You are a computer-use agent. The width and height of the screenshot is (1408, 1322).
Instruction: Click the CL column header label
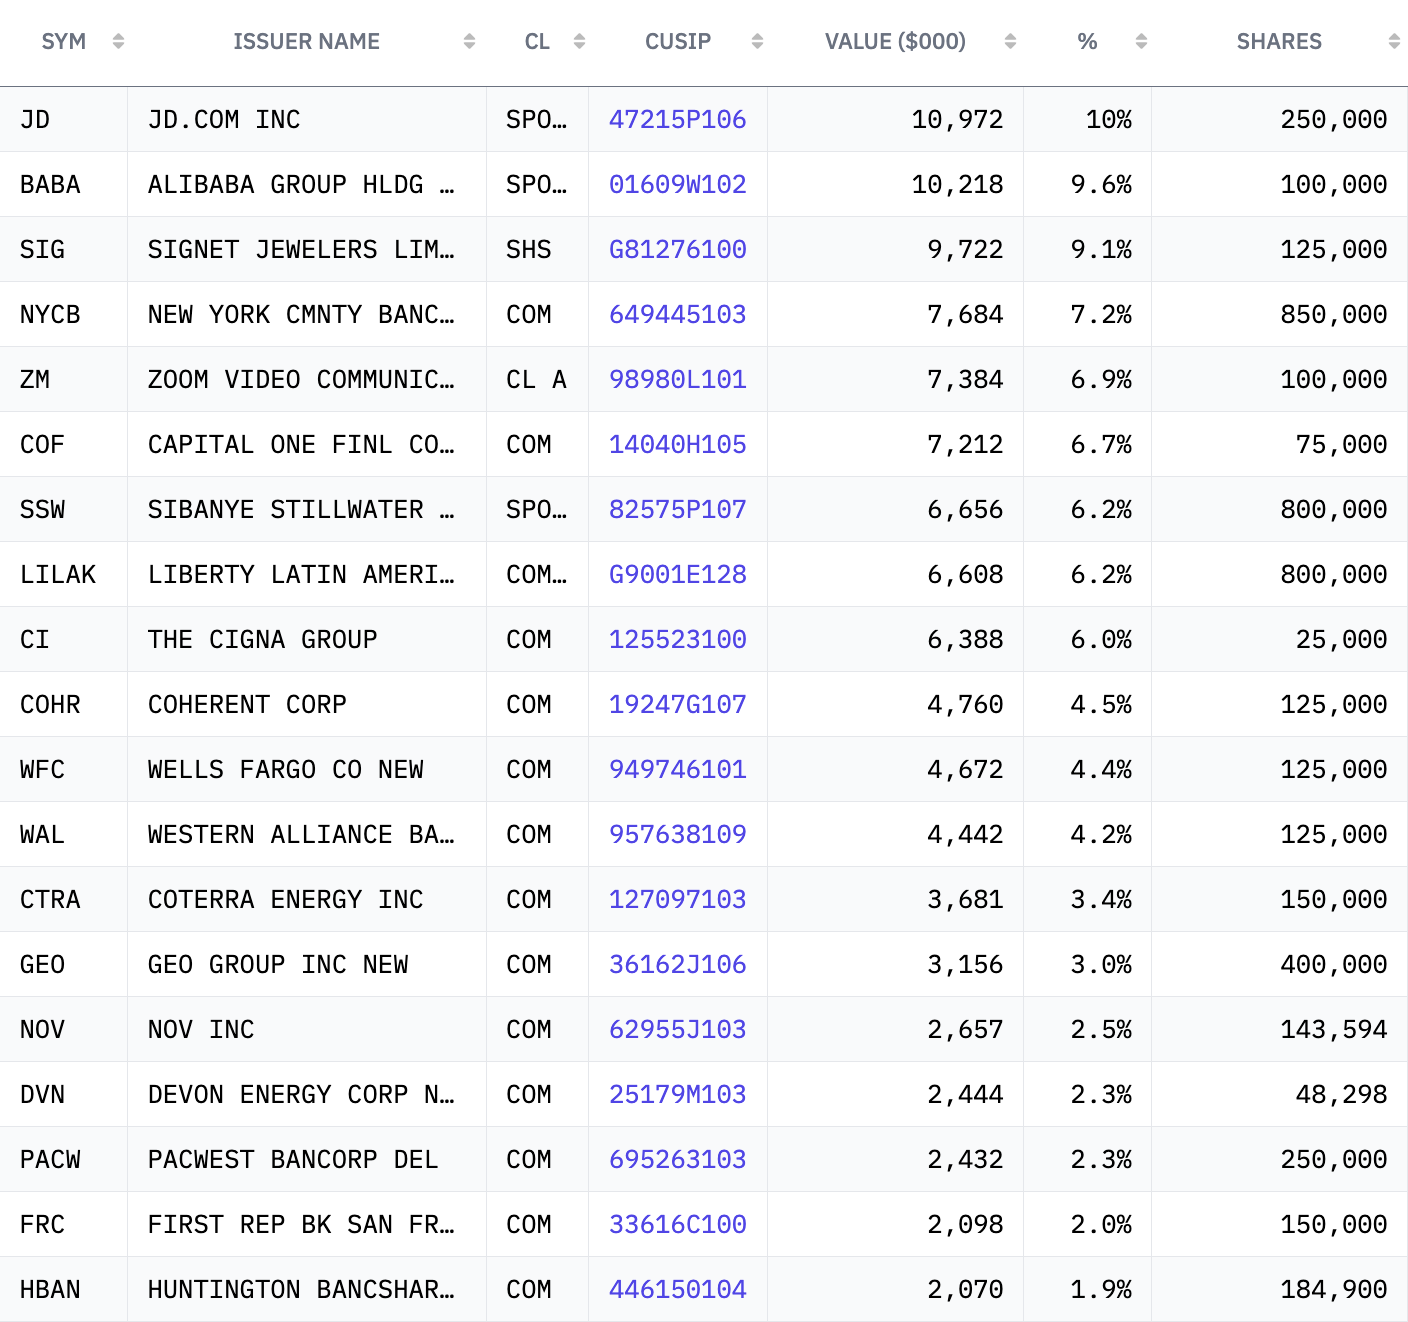point(537,41)
